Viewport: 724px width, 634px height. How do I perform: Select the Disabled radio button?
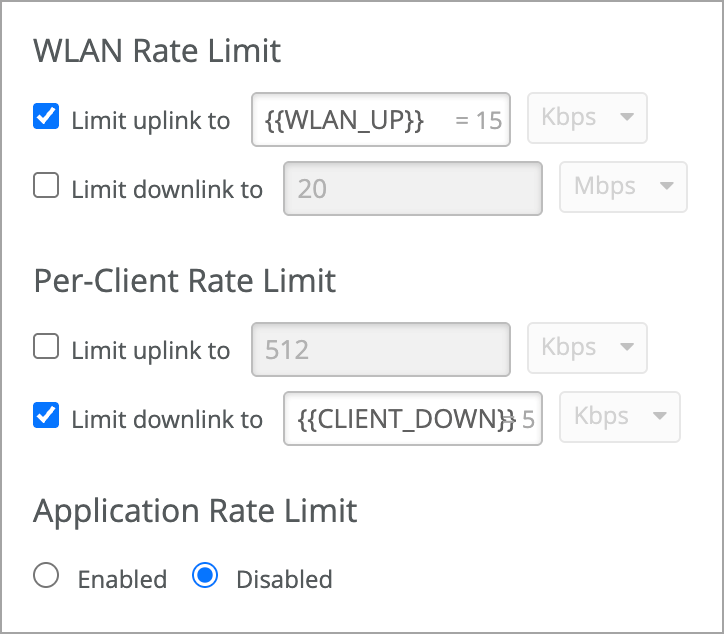coord(205,577)
